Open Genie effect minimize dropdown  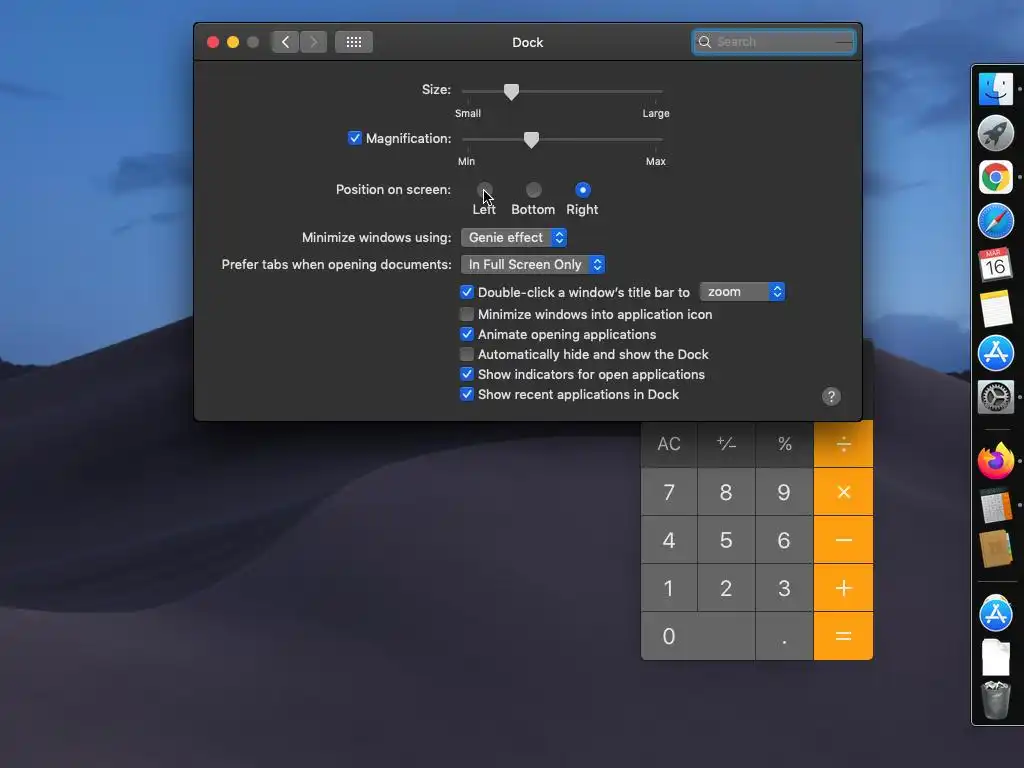click(514, 238)
